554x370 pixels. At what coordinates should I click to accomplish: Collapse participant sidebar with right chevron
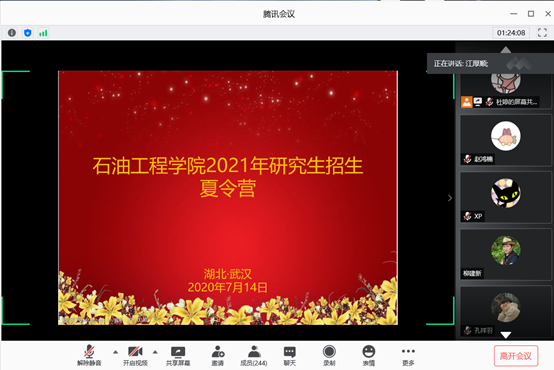click(x=450, y=198)
